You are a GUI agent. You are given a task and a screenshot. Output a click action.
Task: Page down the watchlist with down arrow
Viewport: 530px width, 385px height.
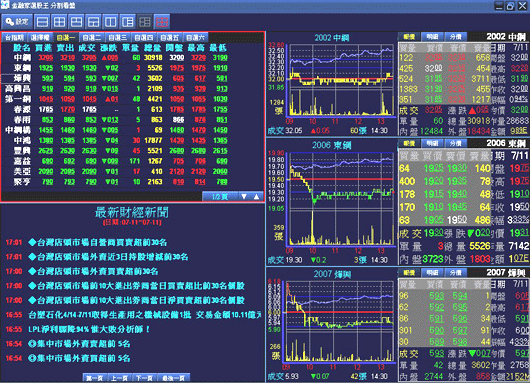pos(244,196)
